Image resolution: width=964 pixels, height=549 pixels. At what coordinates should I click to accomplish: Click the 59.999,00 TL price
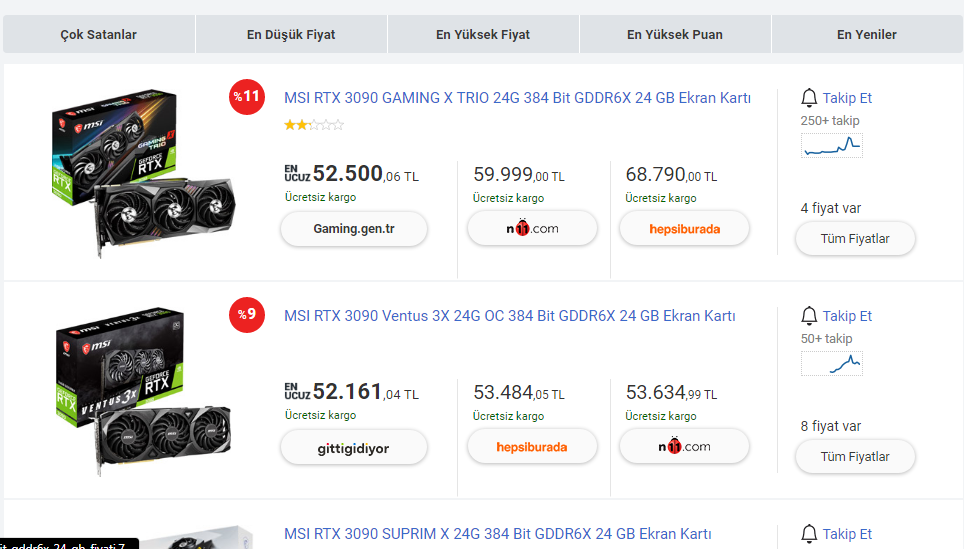519,175
